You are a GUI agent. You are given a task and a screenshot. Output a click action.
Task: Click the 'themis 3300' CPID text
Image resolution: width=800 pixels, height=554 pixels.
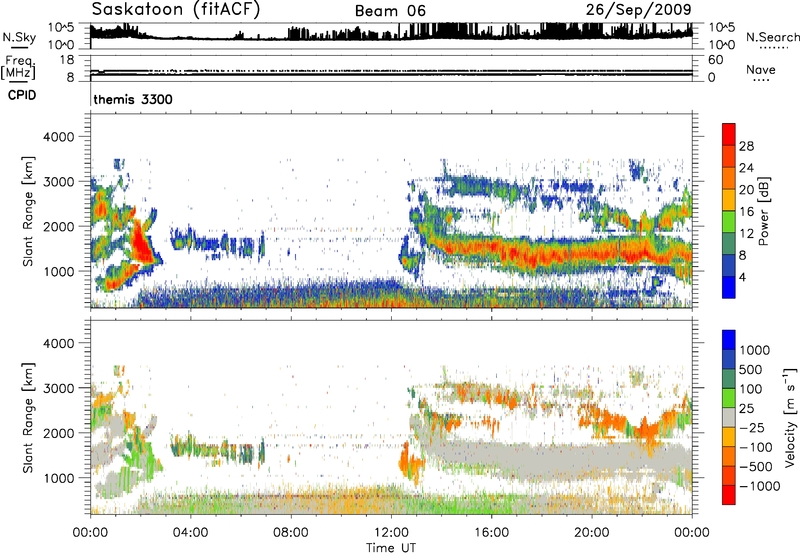coord(133,99)
